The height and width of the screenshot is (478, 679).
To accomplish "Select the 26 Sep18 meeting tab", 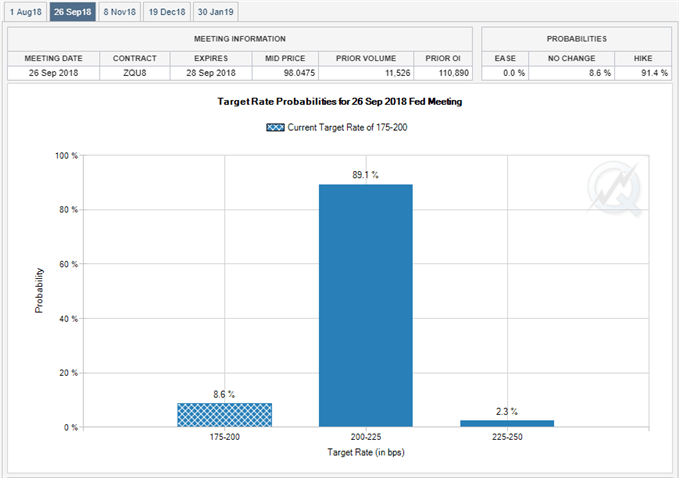I will click(x=72, y=12).
